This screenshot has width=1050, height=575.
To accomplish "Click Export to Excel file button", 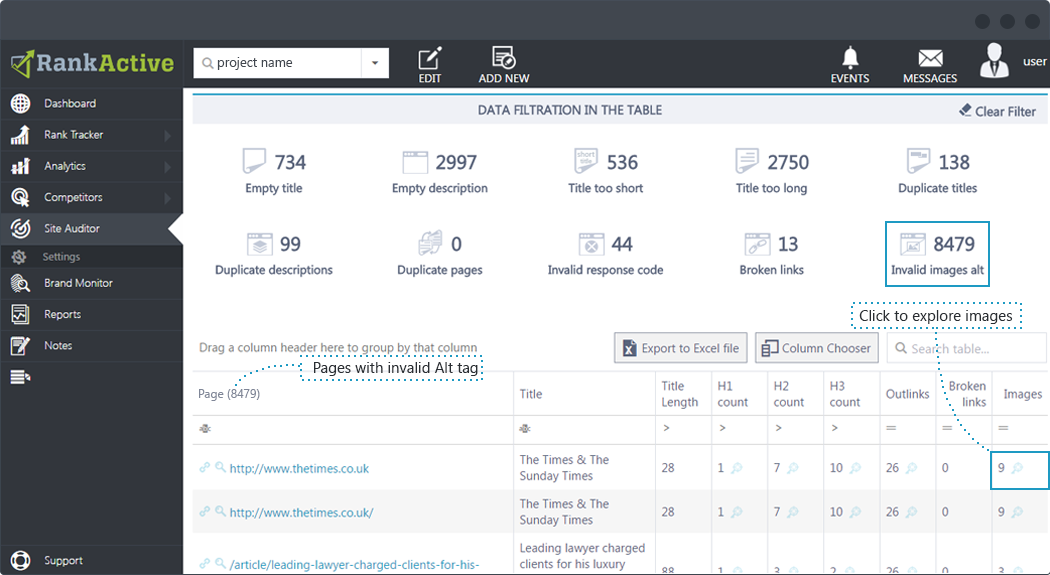I will (x=681, y=348).
